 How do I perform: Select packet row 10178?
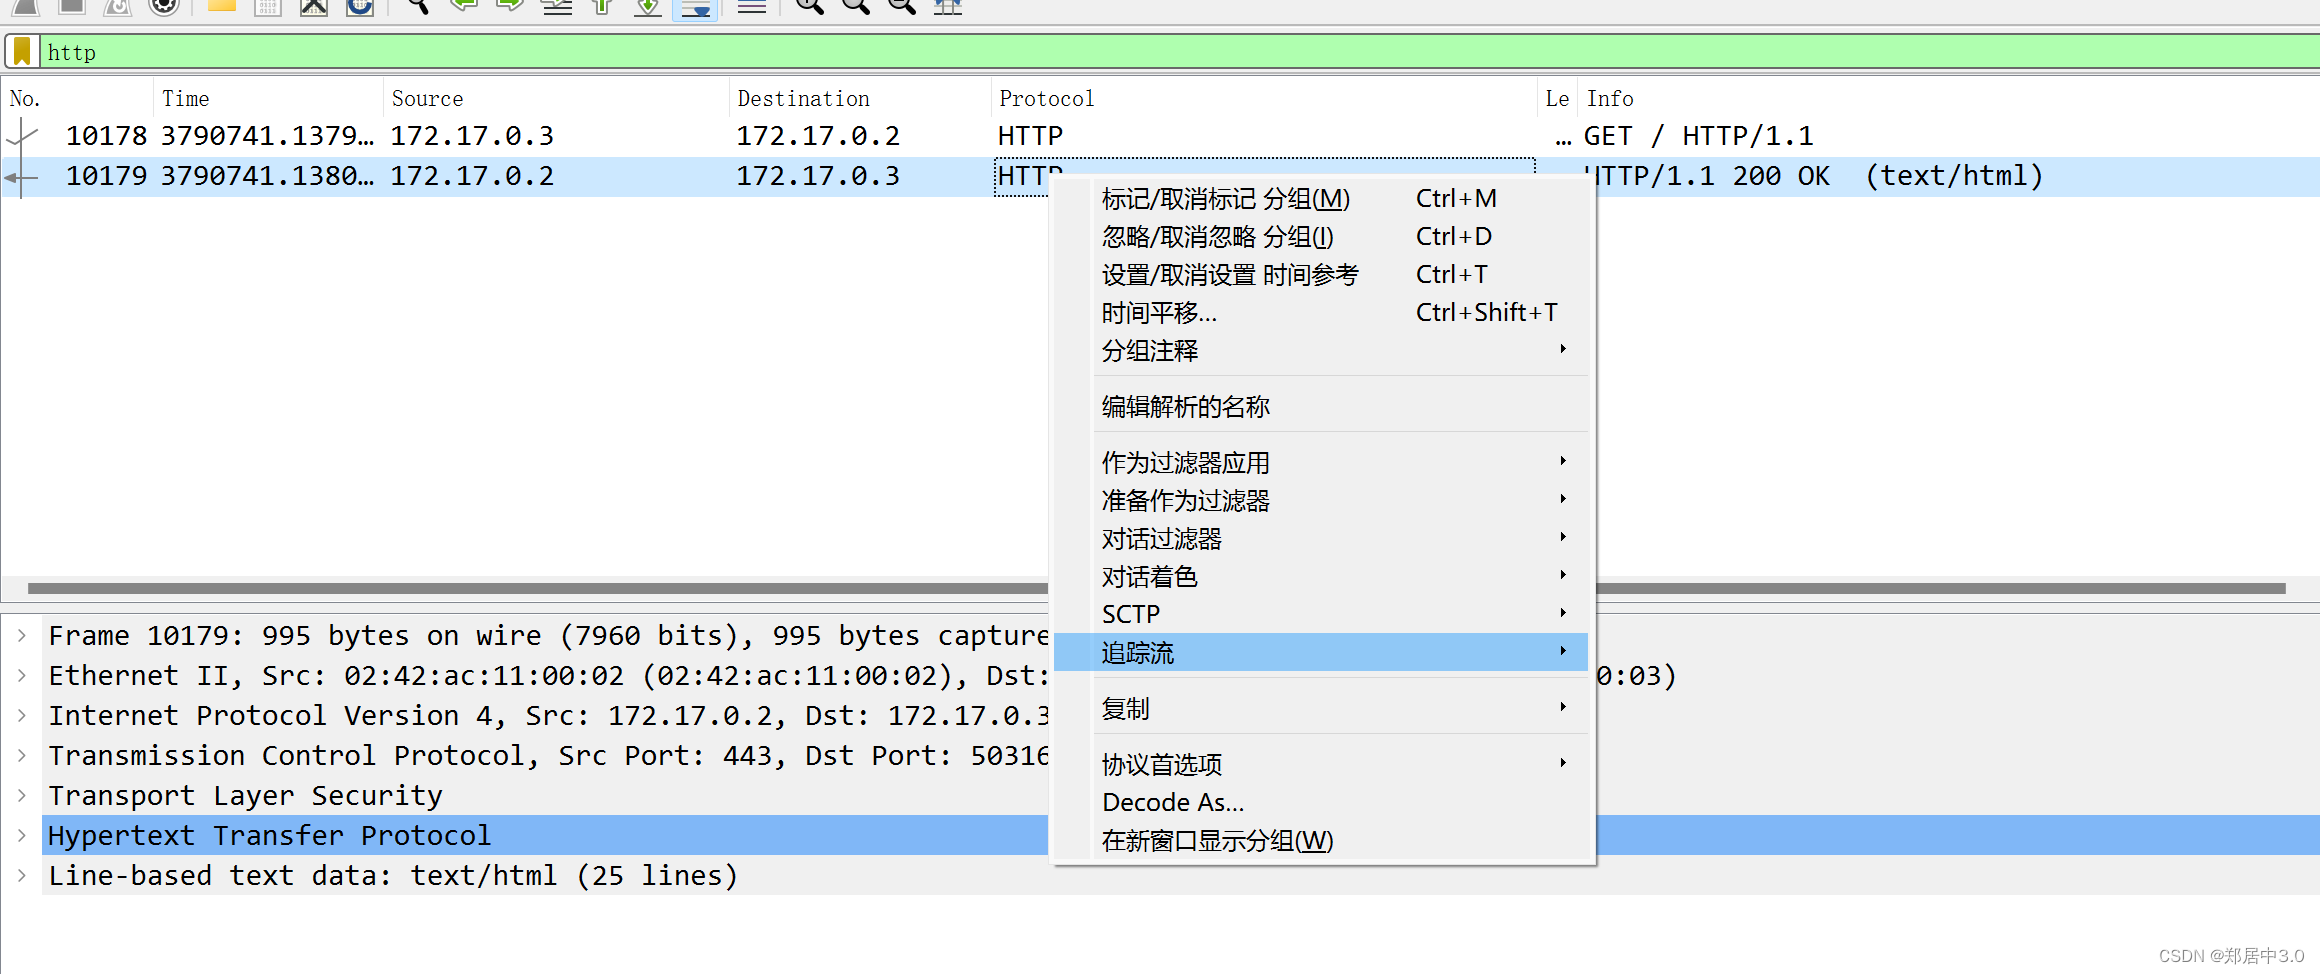click(x=500, y=135)
